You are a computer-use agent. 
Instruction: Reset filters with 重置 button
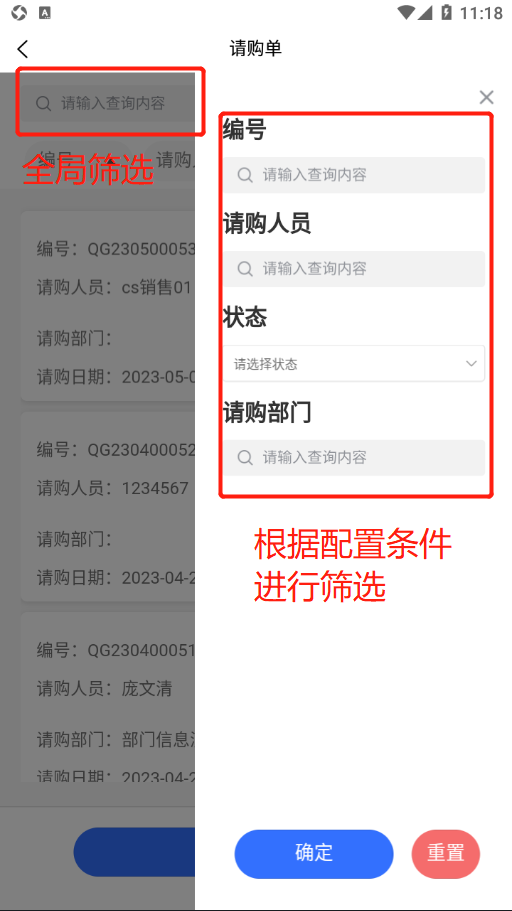pyautogui.click(x=446, y=853)
